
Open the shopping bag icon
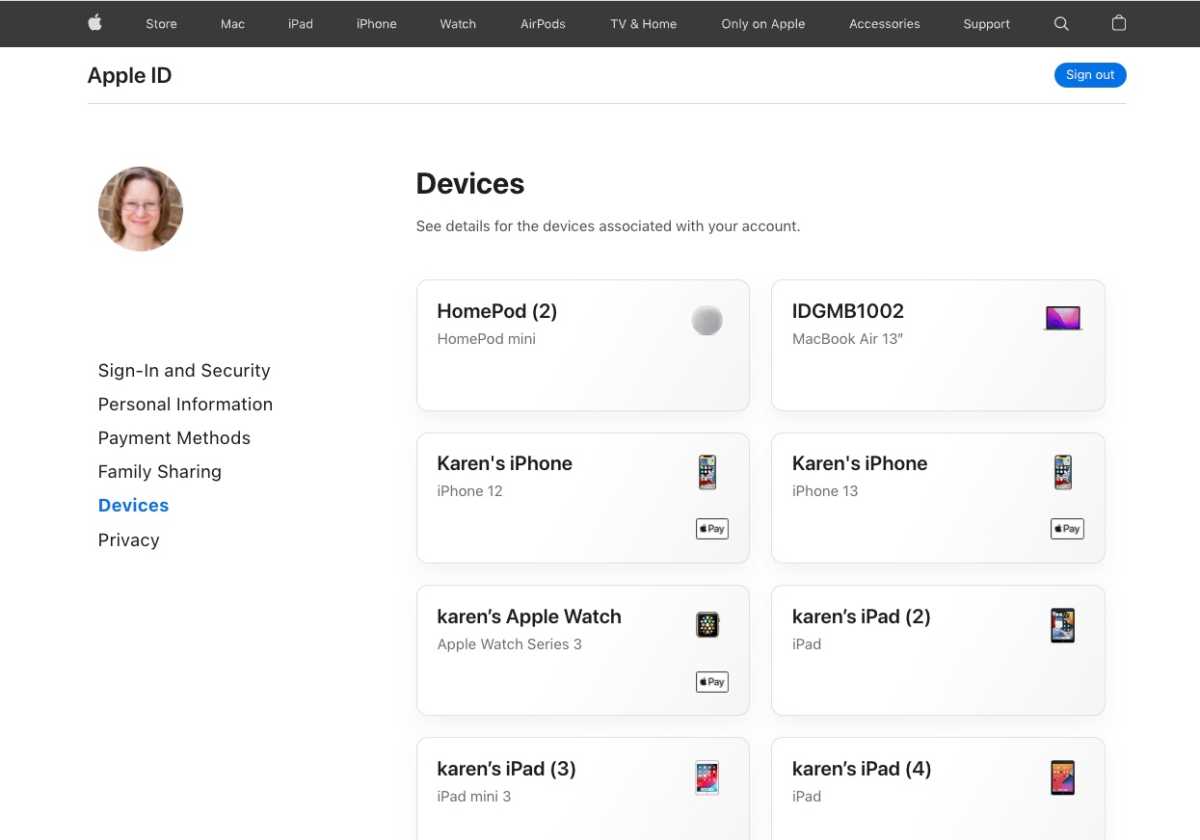point(1119,23)
